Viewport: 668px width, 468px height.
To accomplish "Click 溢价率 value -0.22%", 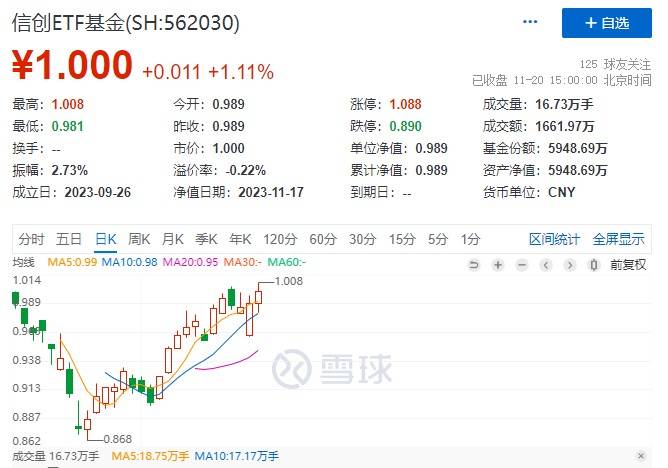I will (245, 170).
